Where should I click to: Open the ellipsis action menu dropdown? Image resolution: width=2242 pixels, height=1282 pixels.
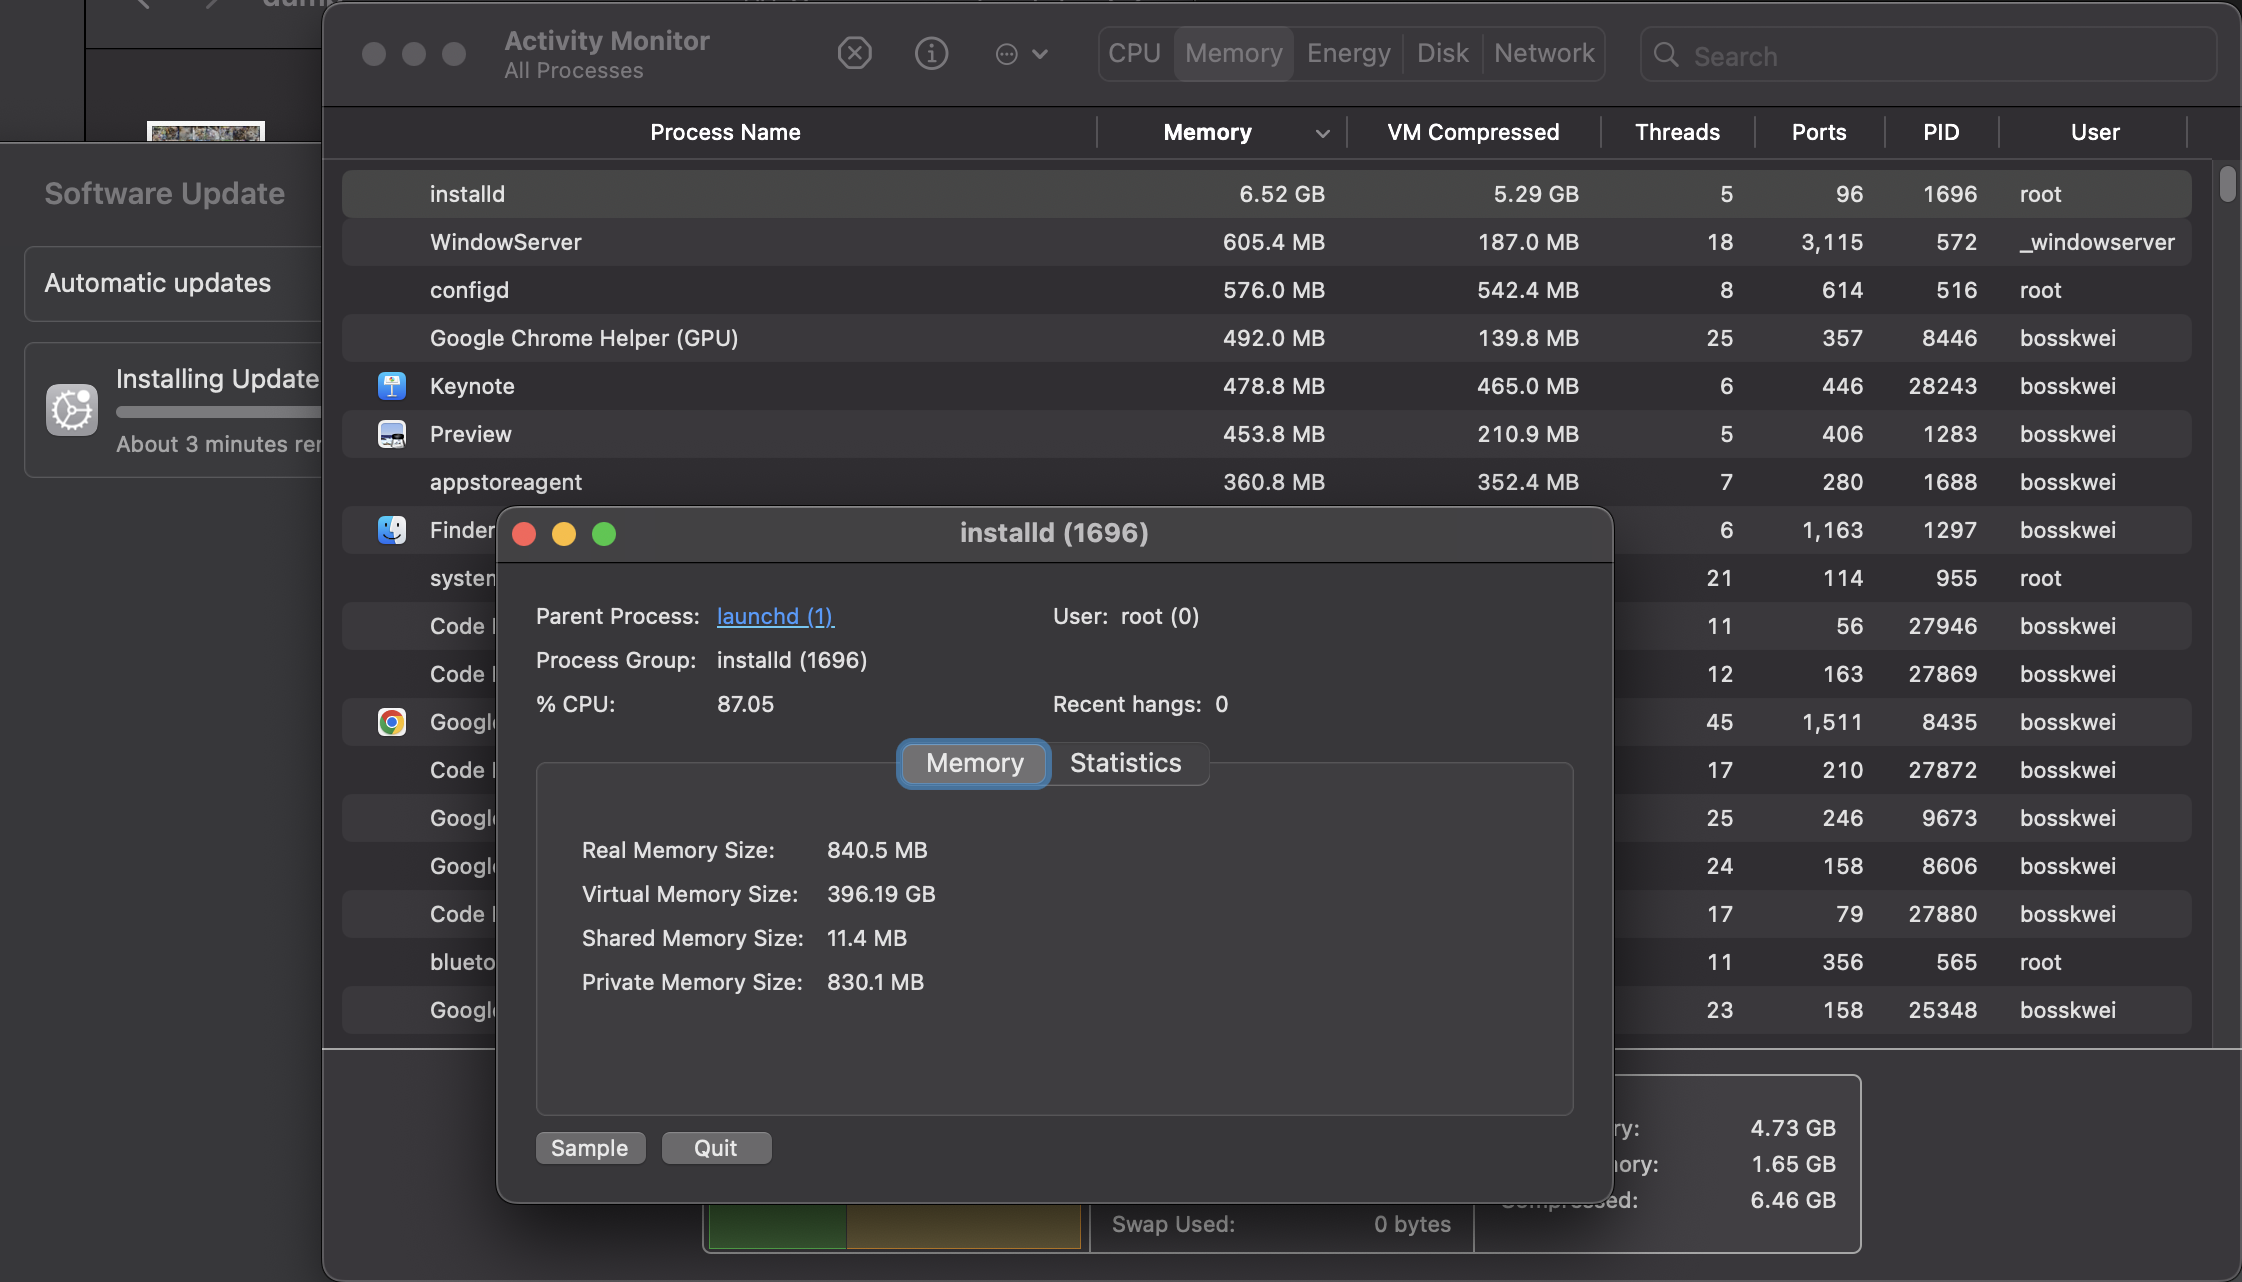click(x=1021, y=54)
